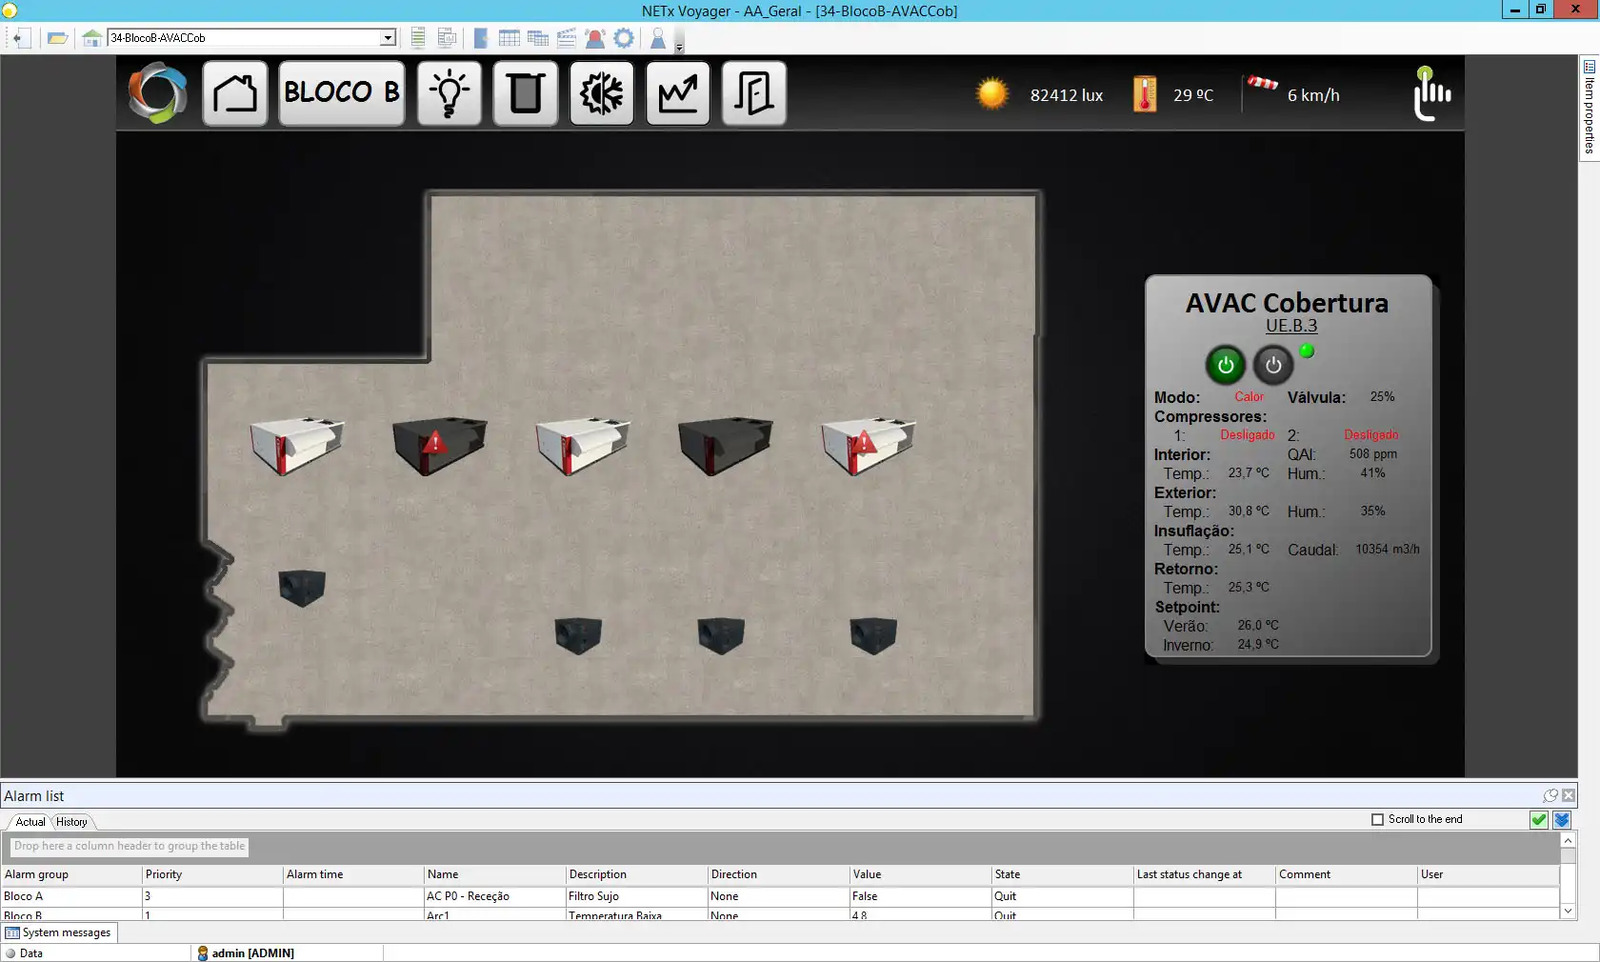The height and width of the screenshot is (962, 1600).
Task: Turn off AVAC unit with grey power button
Action: click(1273, 365)
